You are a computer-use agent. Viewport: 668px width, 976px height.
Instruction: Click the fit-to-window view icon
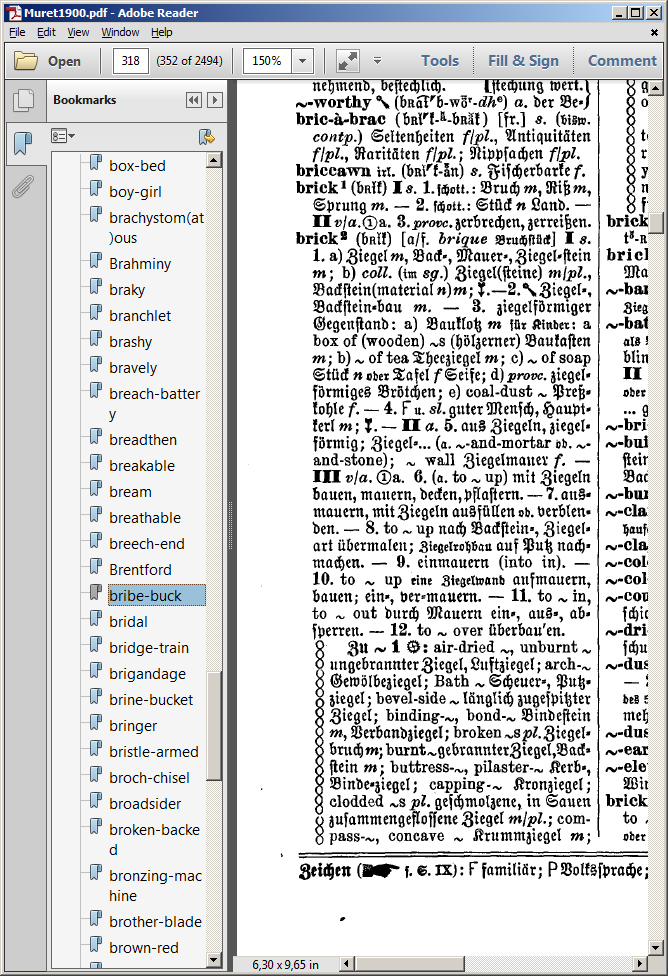[x=347, y=61]
